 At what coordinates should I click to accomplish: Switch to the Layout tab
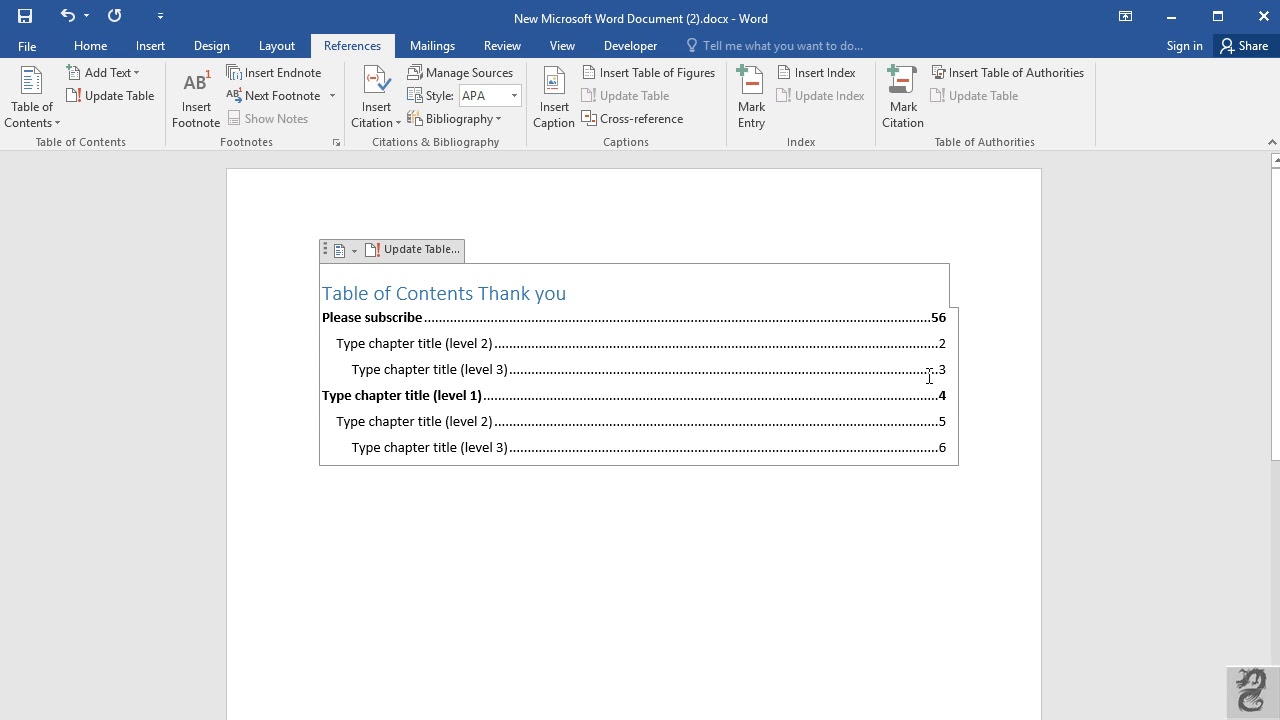(276, 46)
